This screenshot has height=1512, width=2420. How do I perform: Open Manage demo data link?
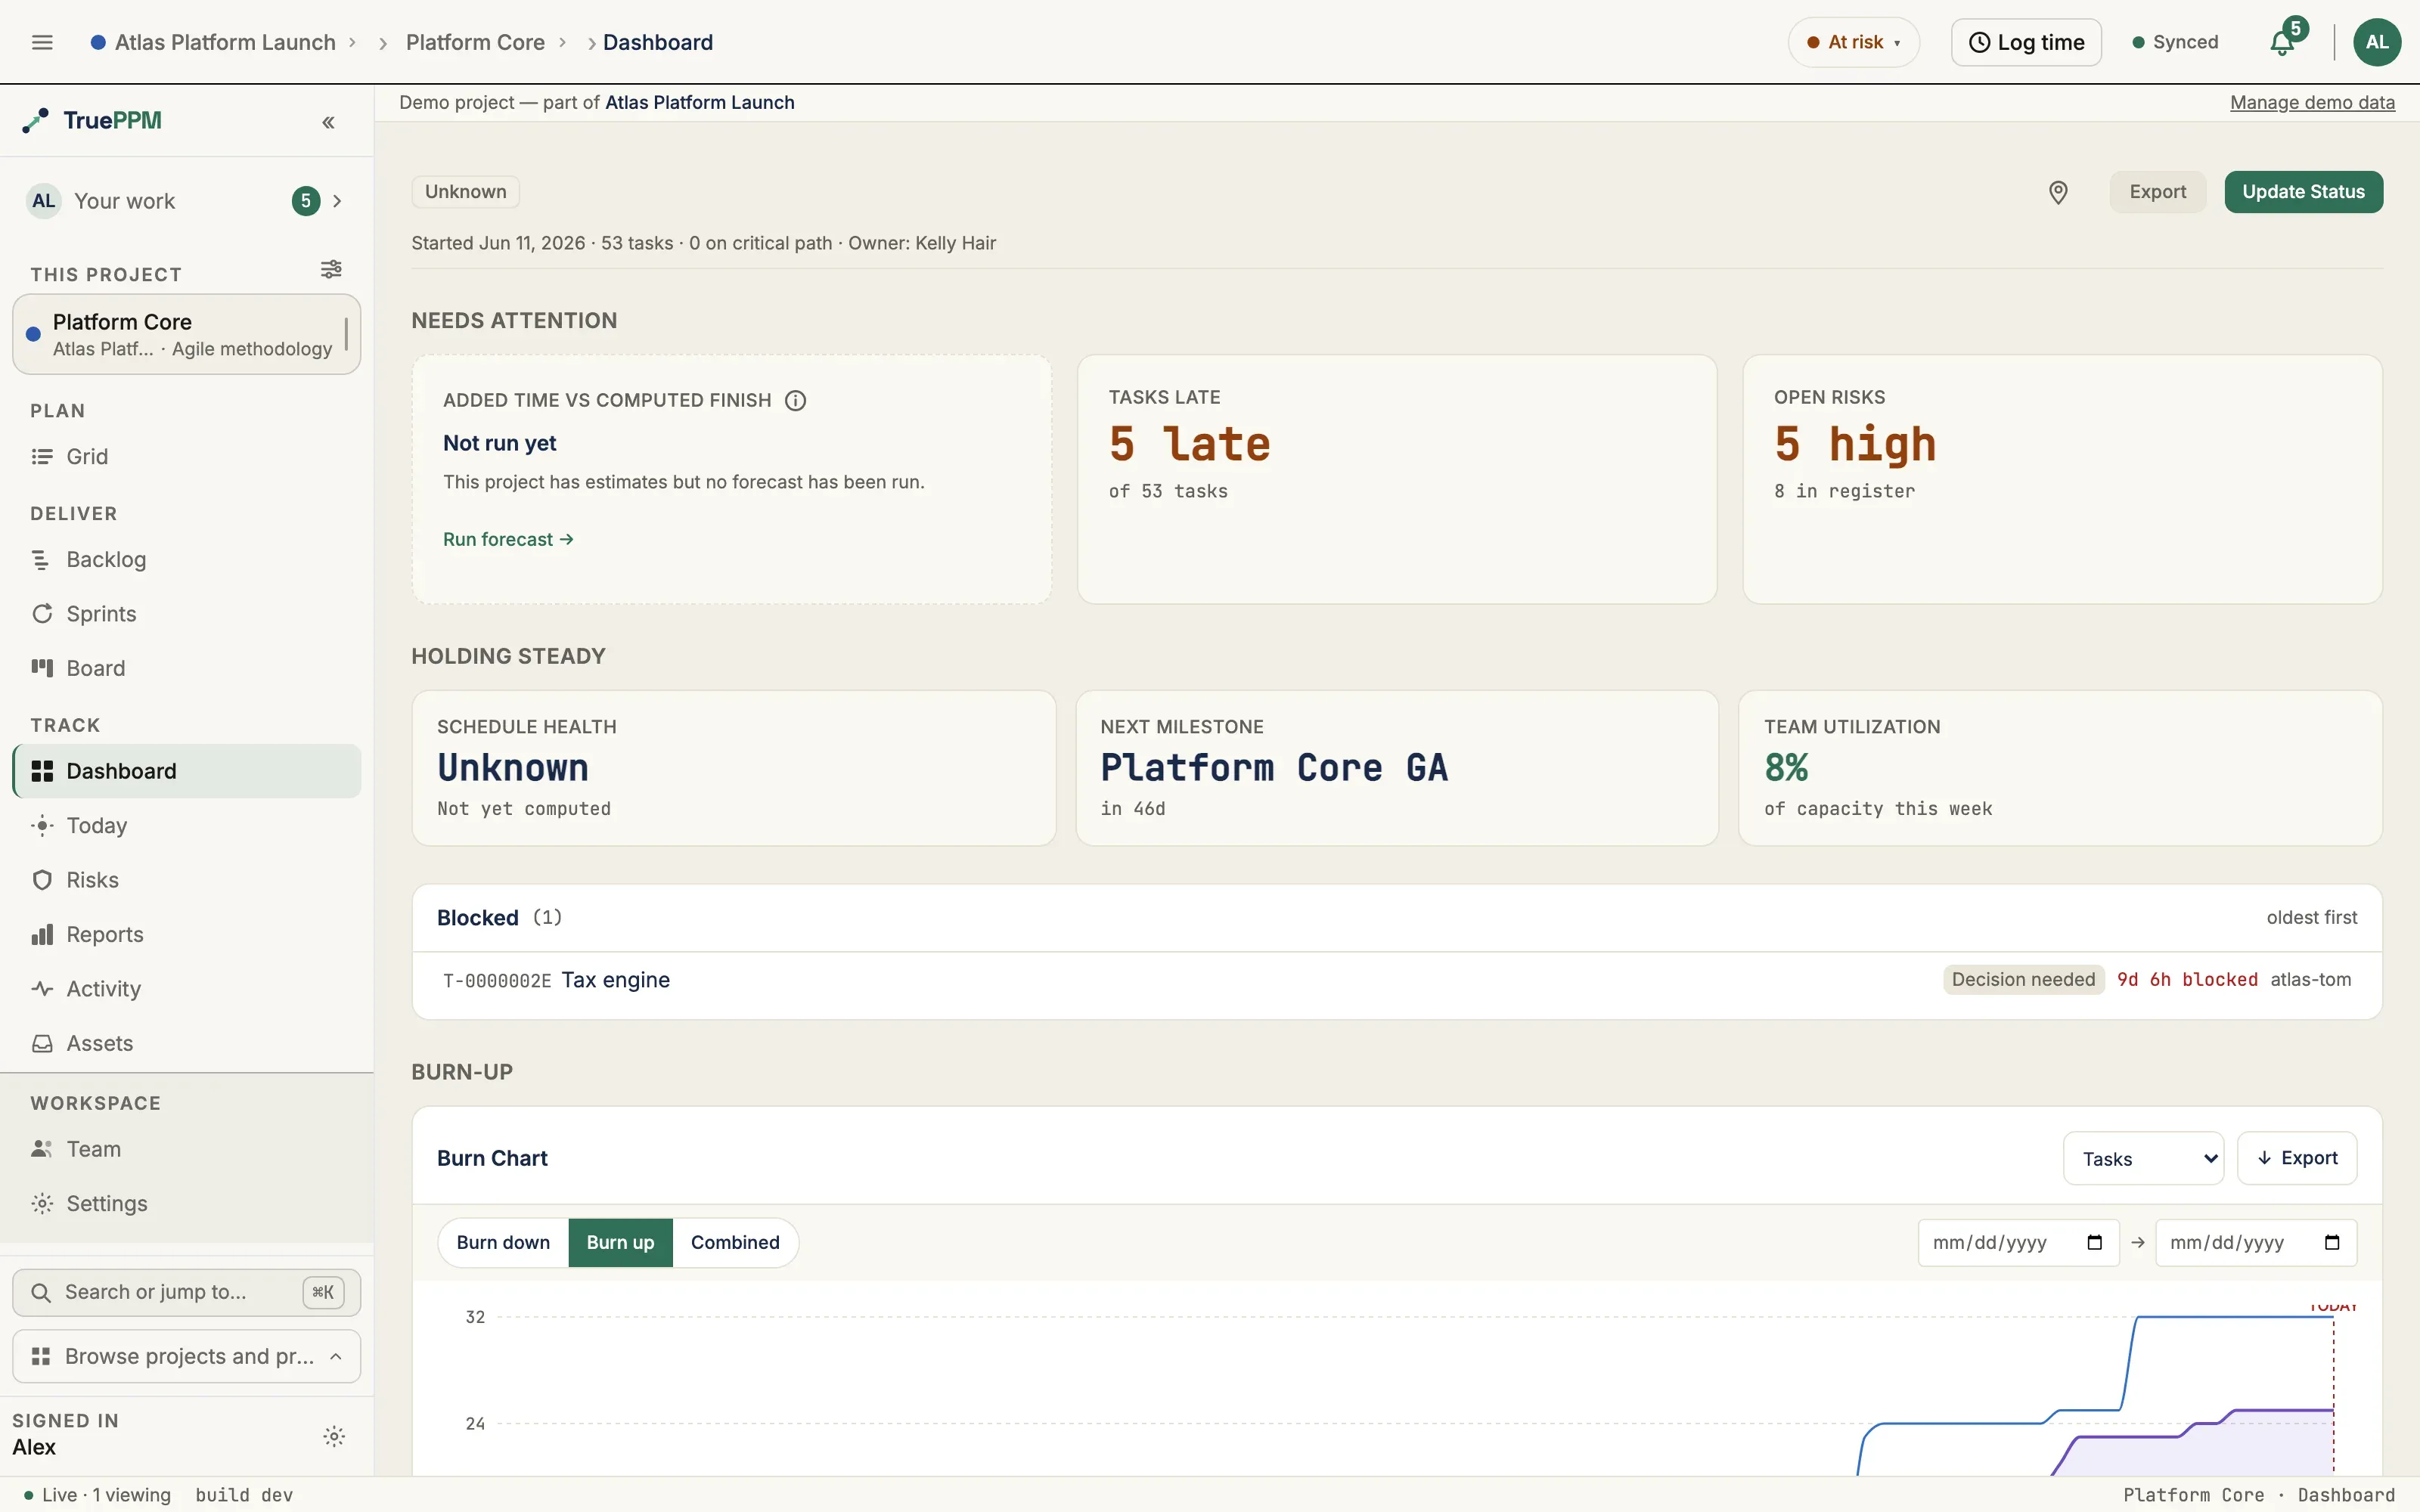(2312, 102)
